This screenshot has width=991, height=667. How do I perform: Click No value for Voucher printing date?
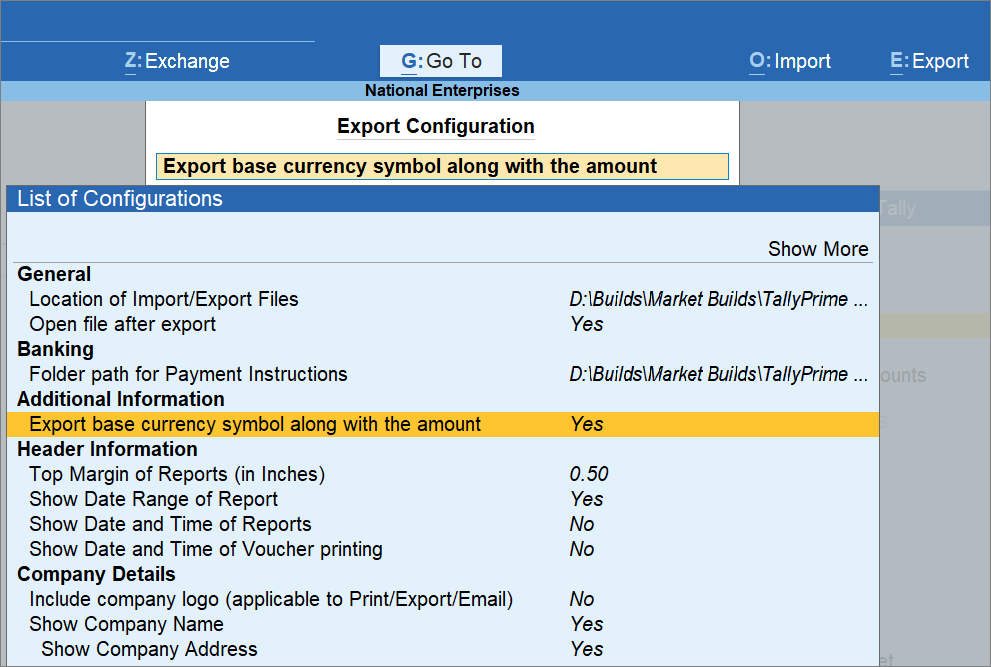[581, 549]
